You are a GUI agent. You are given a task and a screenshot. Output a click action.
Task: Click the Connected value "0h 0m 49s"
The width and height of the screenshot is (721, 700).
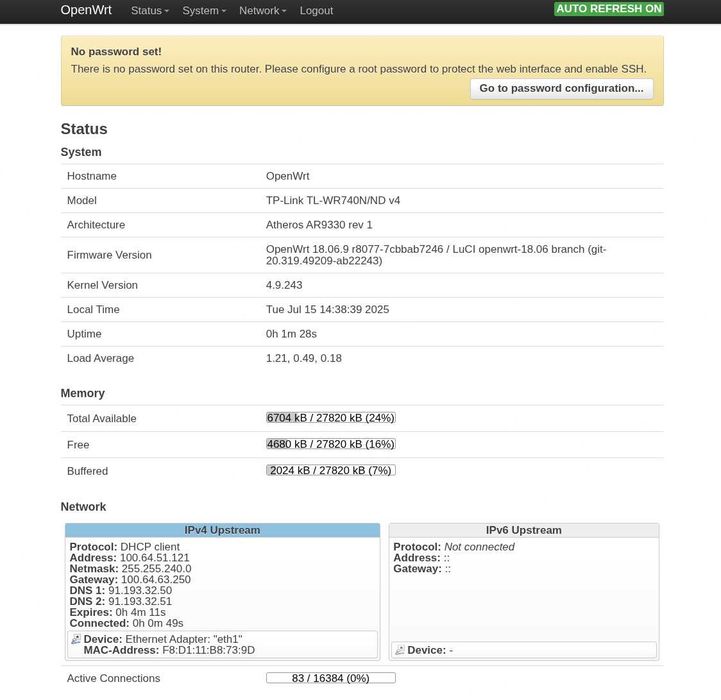[x=158, y=623]
